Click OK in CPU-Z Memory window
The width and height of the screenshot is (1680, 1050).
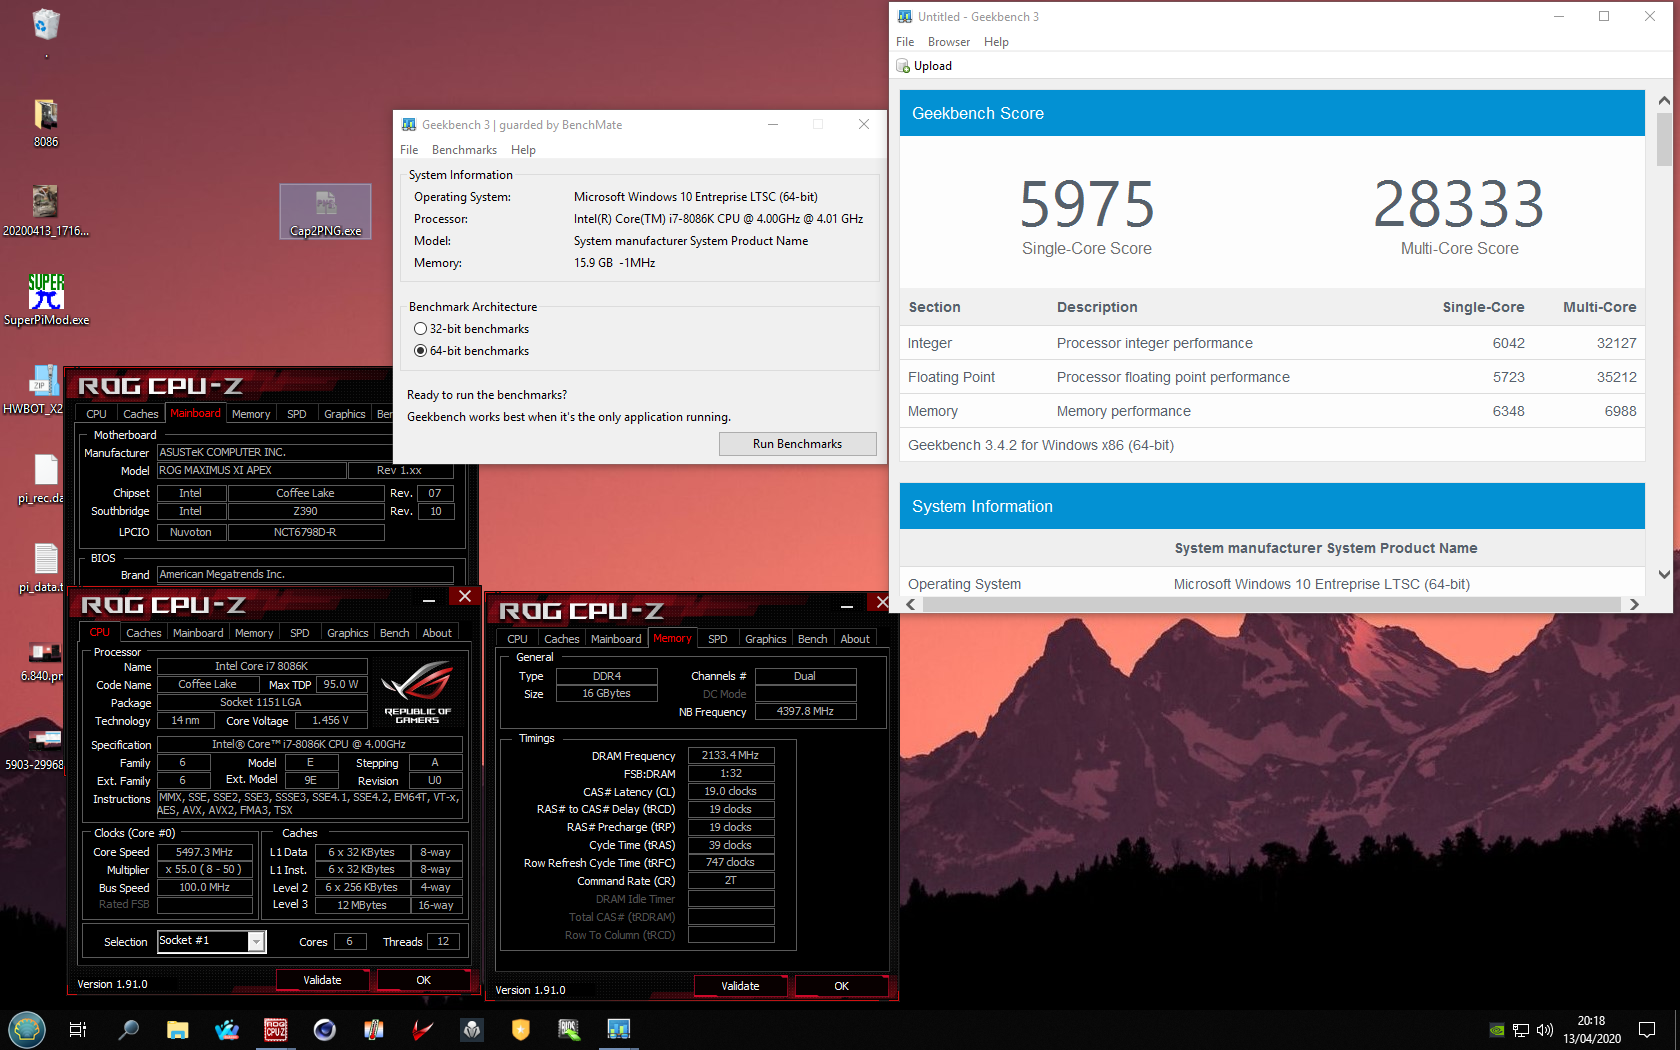click(841, 986)
